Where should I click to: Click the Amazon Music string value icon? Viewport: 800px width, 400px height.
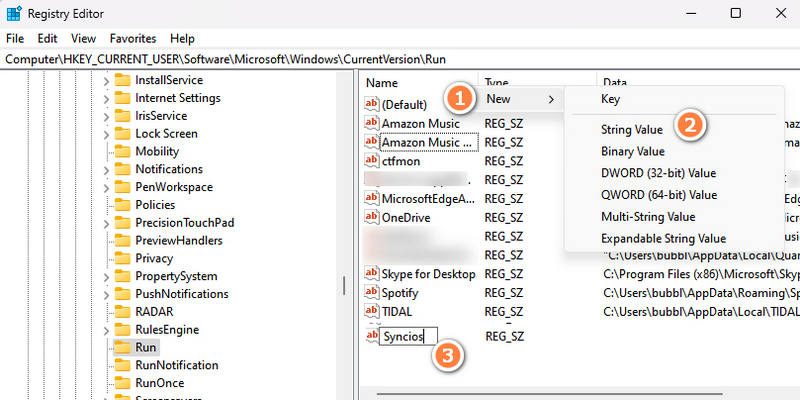(x=372, y=123)
